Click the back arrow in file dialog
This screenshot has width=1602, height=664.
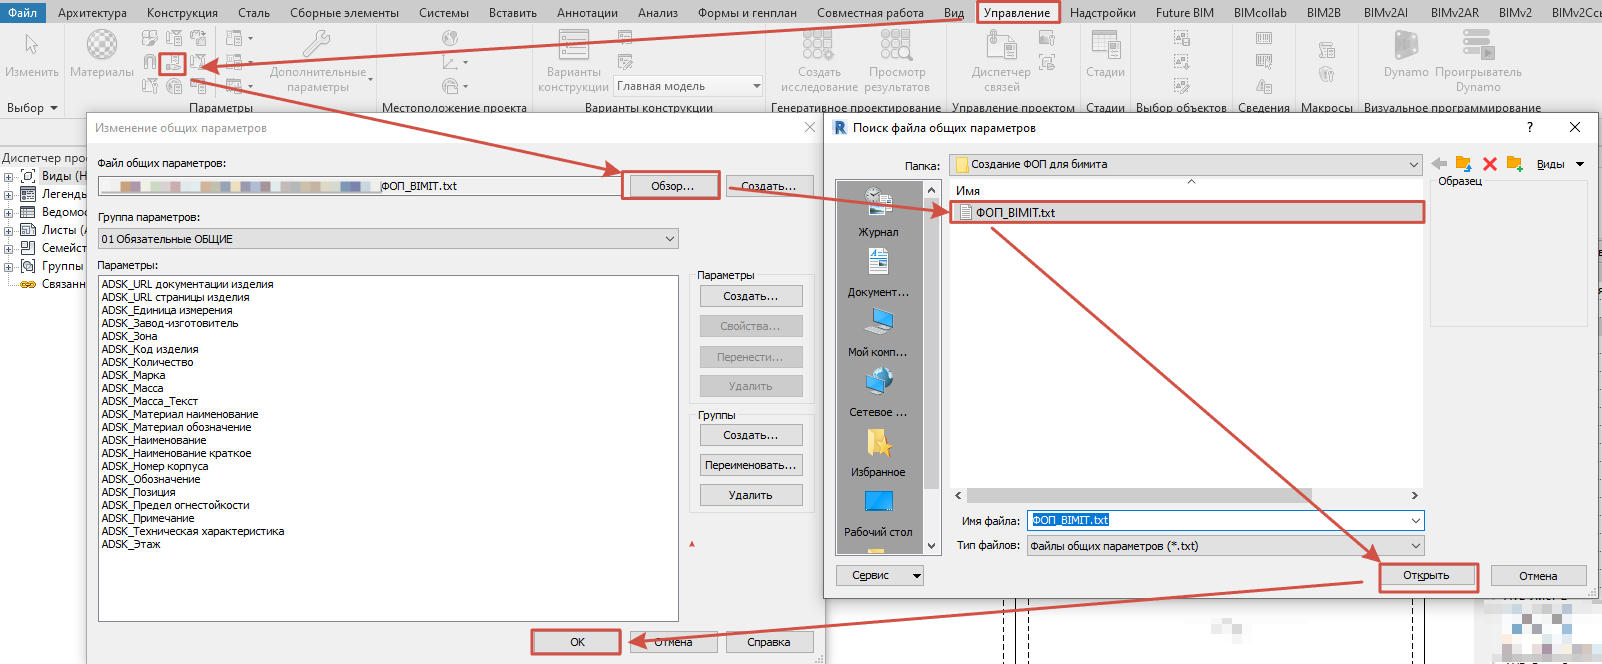1439,164
